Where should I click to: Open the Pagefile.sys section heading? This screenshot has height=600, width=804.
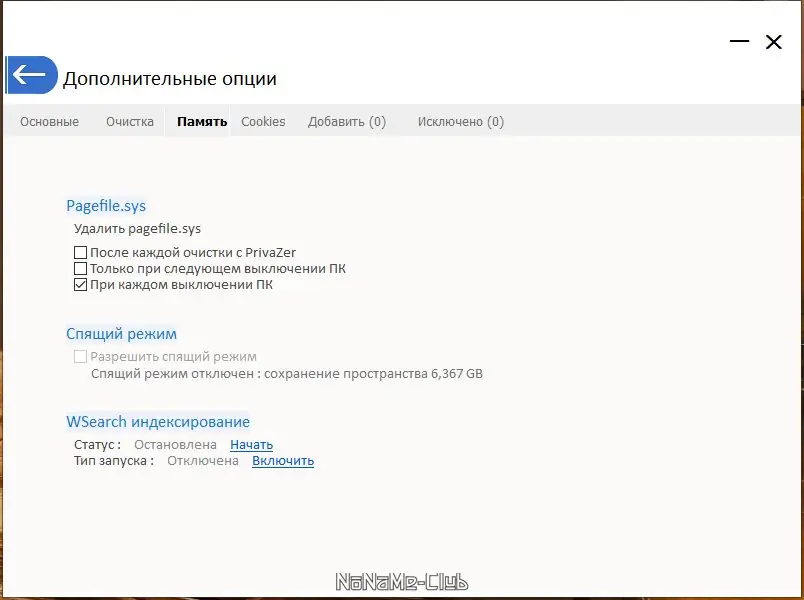[x=106, y=205]
